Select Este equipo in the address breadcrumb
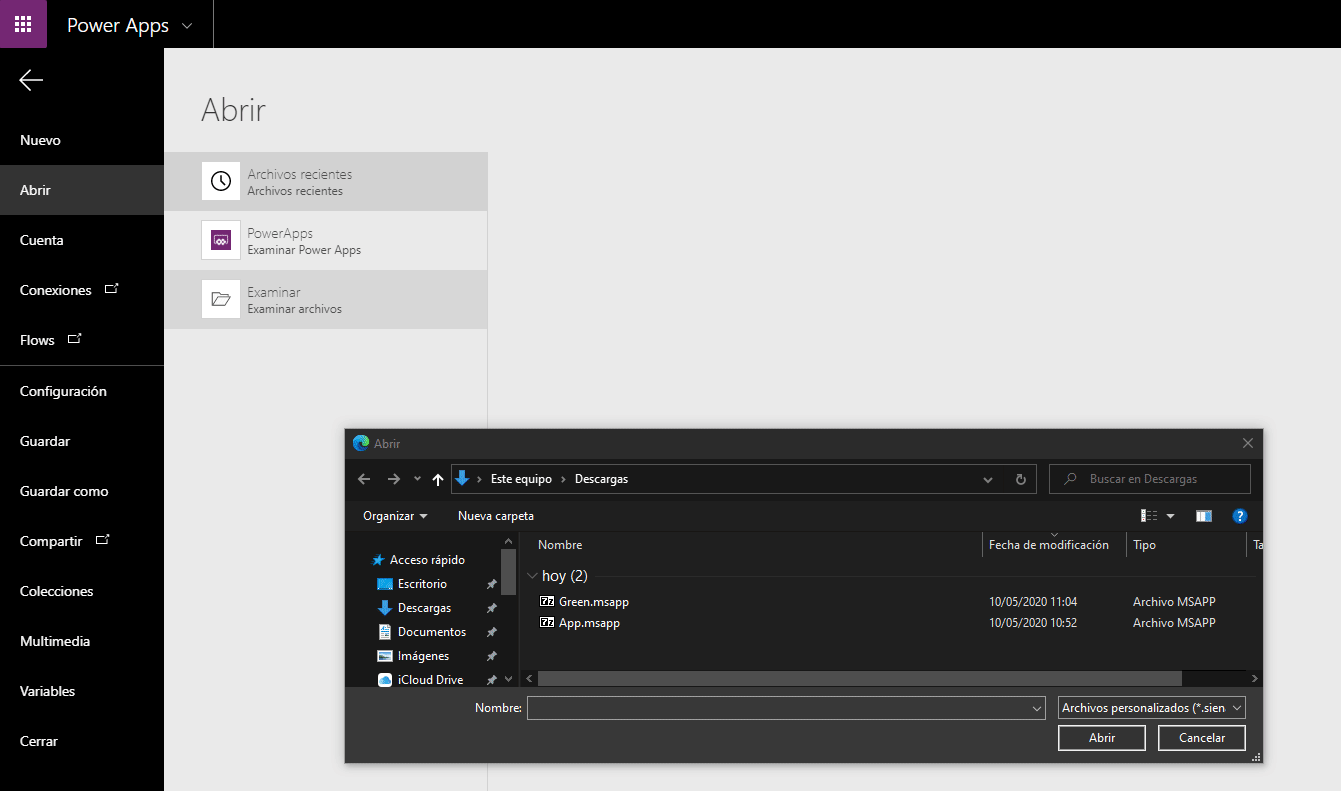The image size is (1341, 791). 521,479
